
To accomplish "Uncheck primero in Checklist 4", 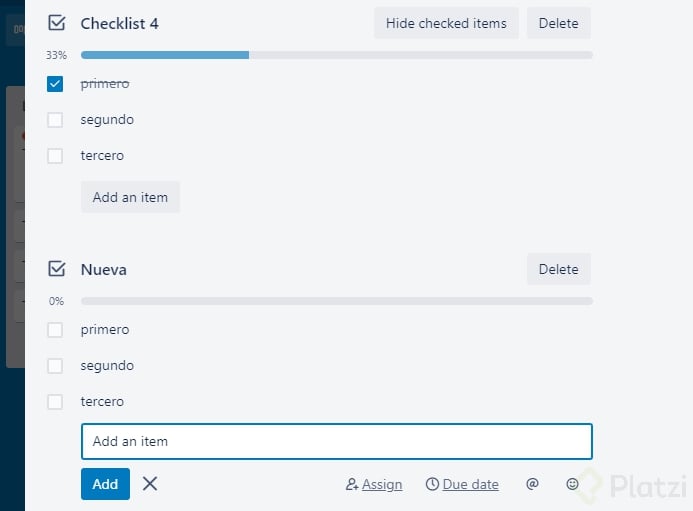I will tap(55, 84).
